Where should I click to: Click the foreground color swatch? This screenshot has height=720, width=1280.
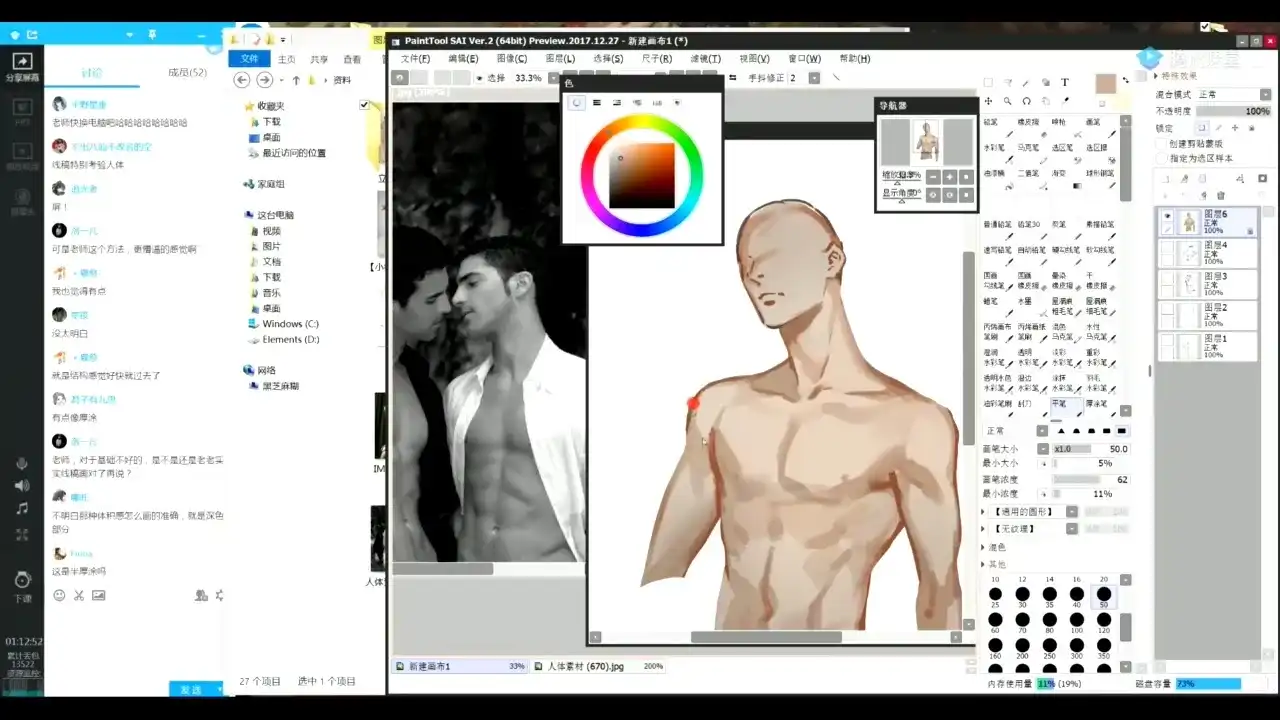click(1105, 84)
